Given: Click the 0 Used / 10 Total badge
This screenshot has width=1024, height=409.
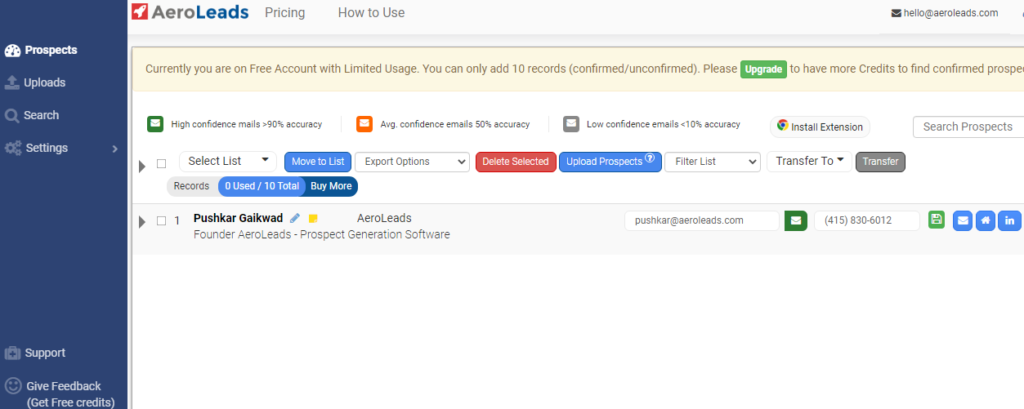Looking at the screenshot, I should click(262, 186).
